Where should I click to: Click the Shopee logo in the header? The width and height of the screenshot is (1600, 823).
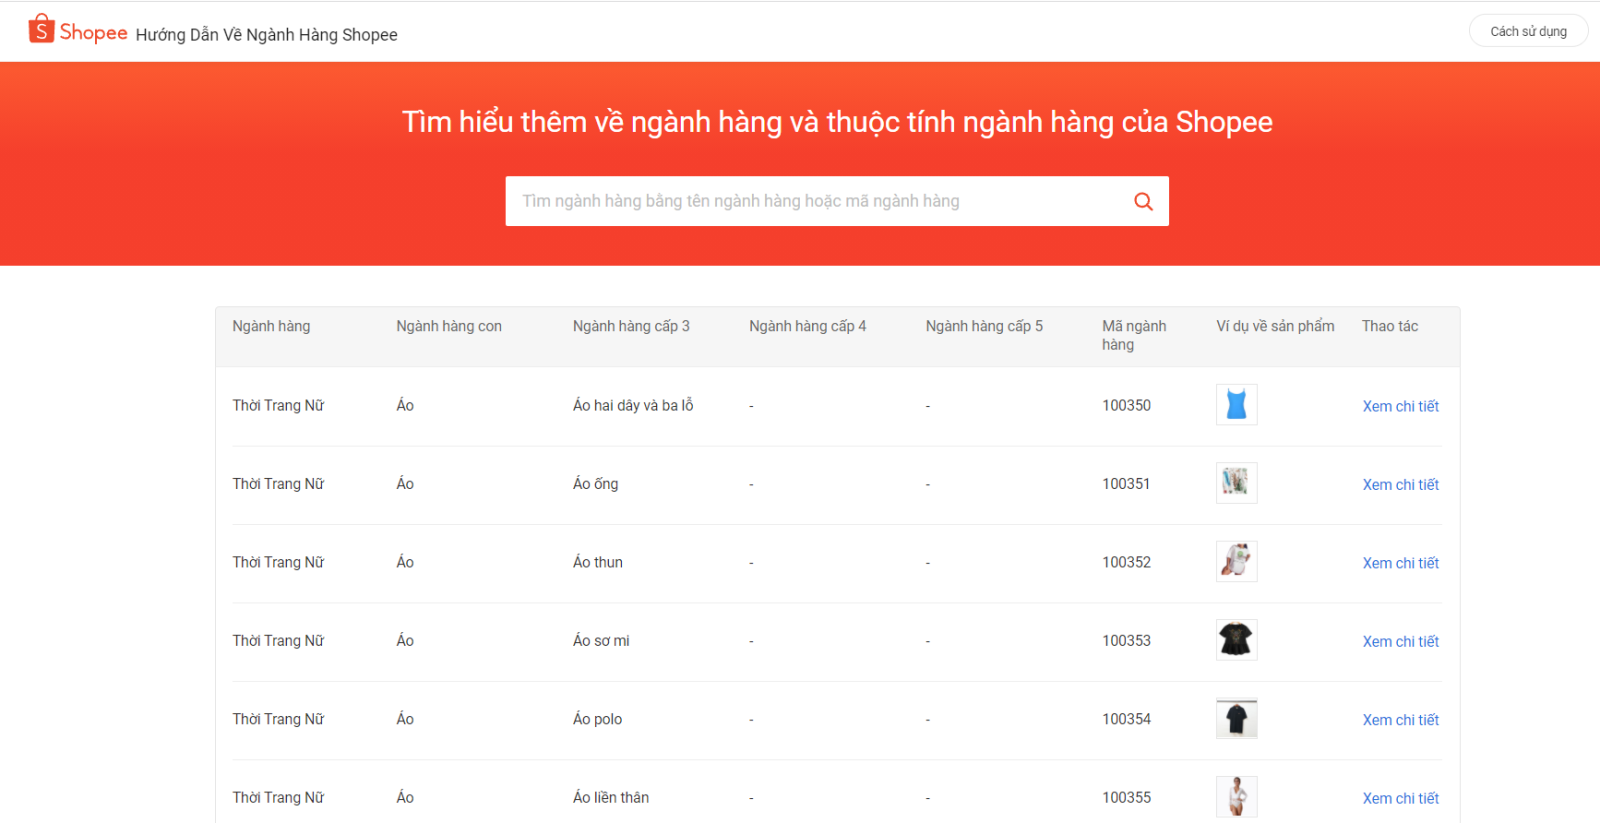[78, 31]
